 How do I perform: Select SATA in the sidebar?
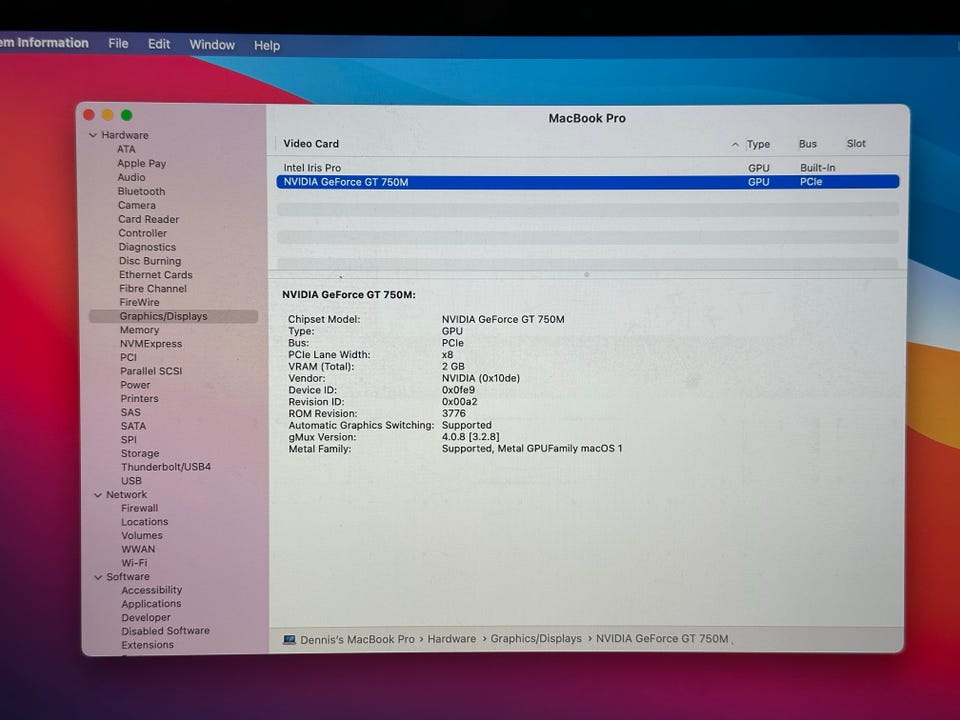[133, 426]
